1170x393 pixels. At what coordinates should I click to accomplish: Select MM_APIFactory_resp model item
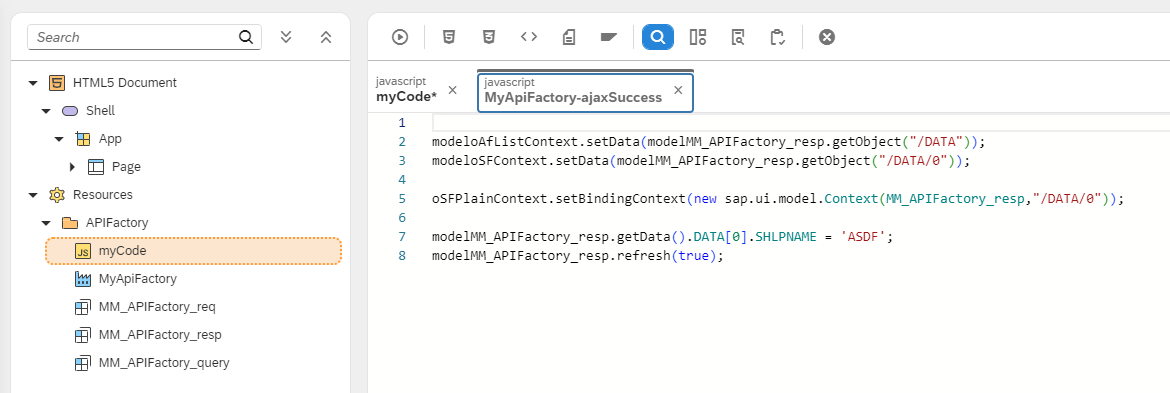click(160, 335)
